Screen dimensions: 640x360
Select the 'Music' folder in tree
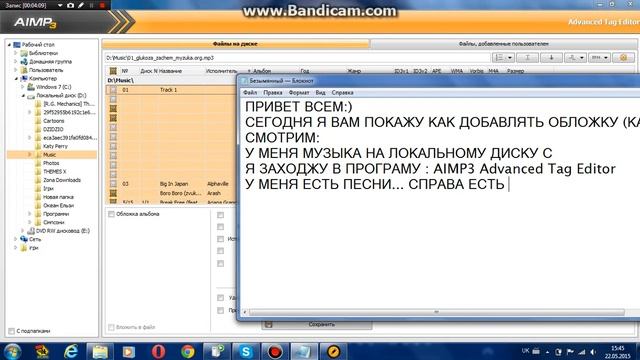click(49, 155)
